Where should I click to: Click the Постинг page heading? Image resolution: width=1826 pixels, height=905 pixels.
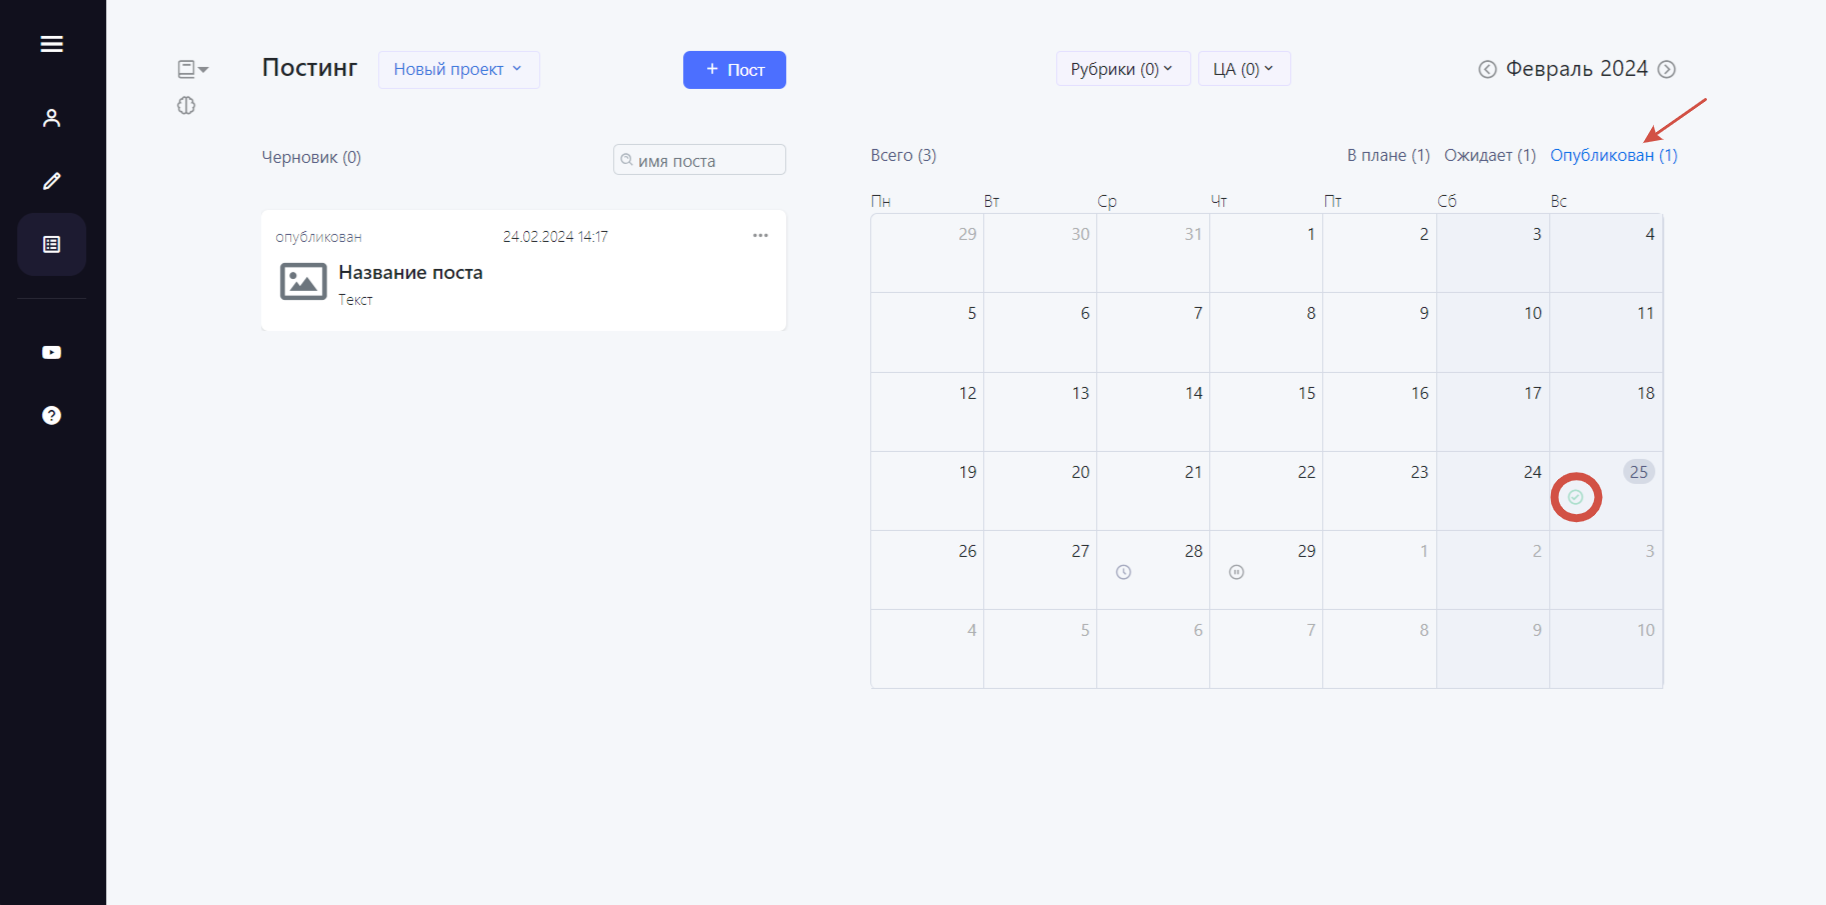pos(310,68)
